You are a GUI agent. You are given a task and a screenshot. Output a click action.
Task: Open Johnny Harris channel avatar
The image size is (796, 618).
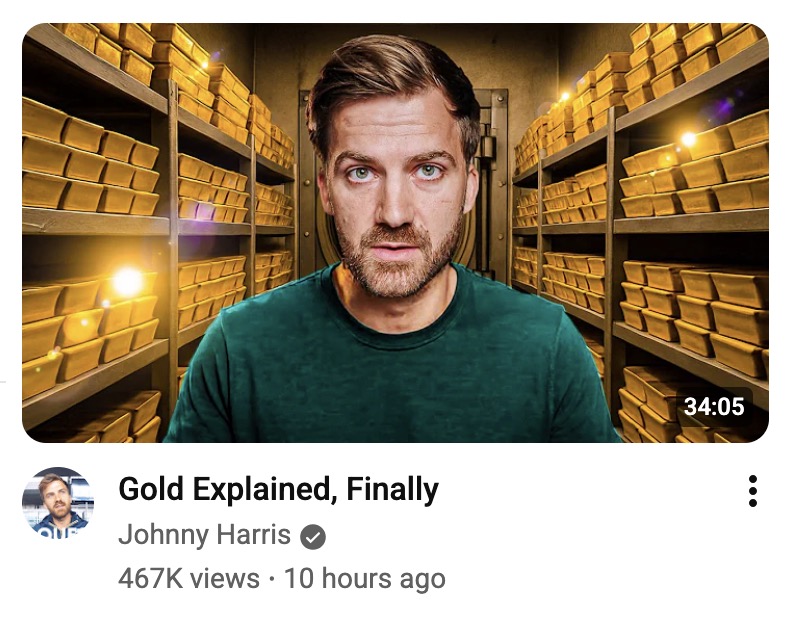[x=58, y=503]
